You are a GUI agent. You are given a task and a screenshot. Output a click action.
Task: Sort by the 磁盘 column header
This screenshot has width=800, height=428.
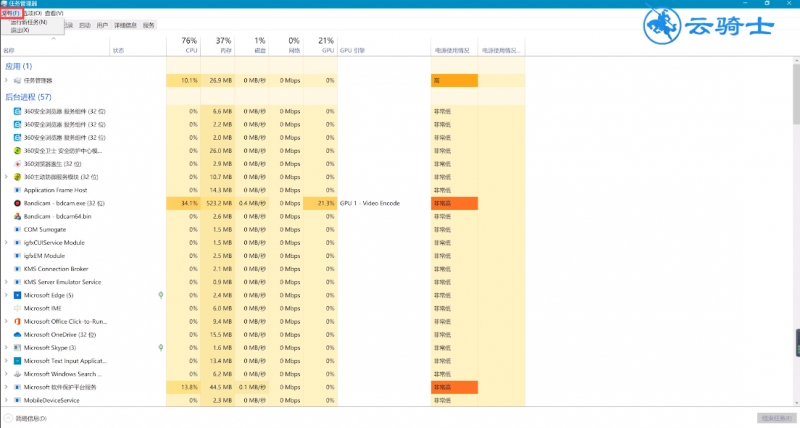pyautogui.click(x=252, y=45)
